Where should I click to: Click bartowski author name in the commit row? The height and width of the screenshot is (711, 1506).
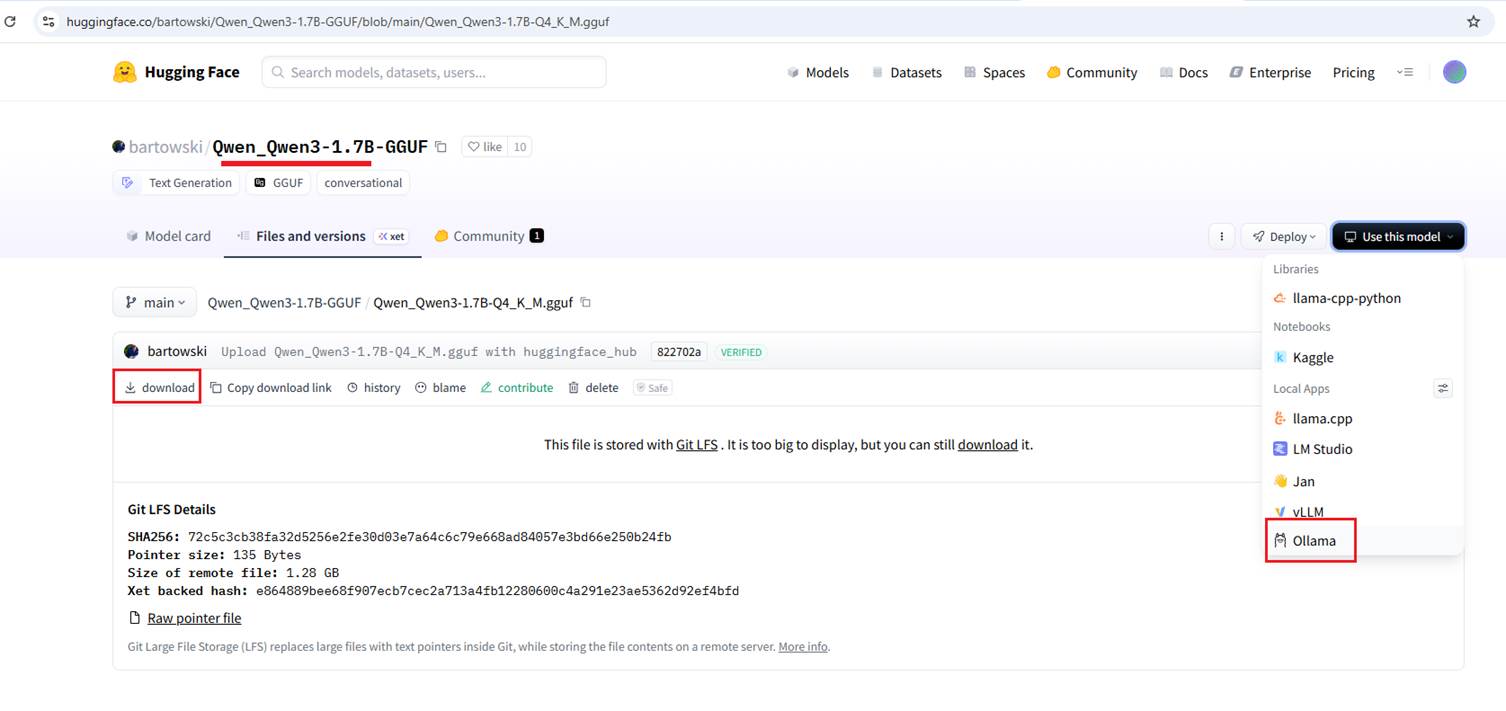point(177,351)
